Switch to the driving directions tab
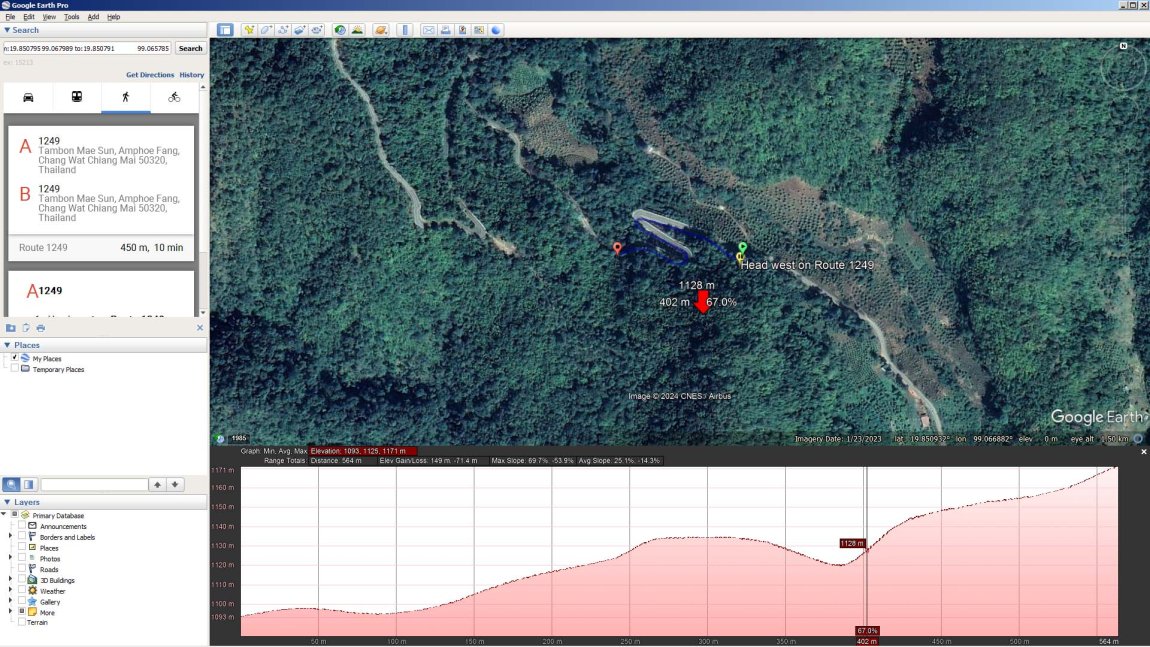The image size is (1150, 647). click(x=28, y=97)
